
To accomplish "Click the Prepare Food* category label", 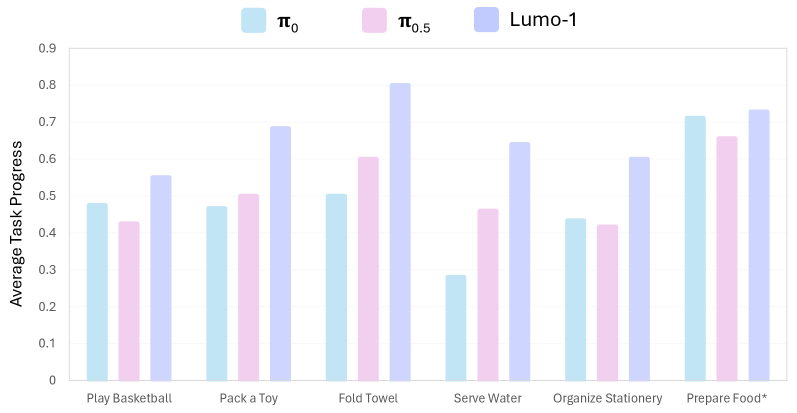I will (x=727, y=398).
